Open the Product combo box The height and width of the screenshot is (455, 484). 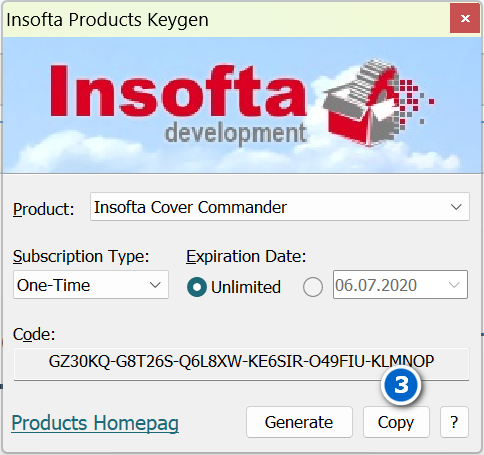pyautogui.click(x=280, y=207)
